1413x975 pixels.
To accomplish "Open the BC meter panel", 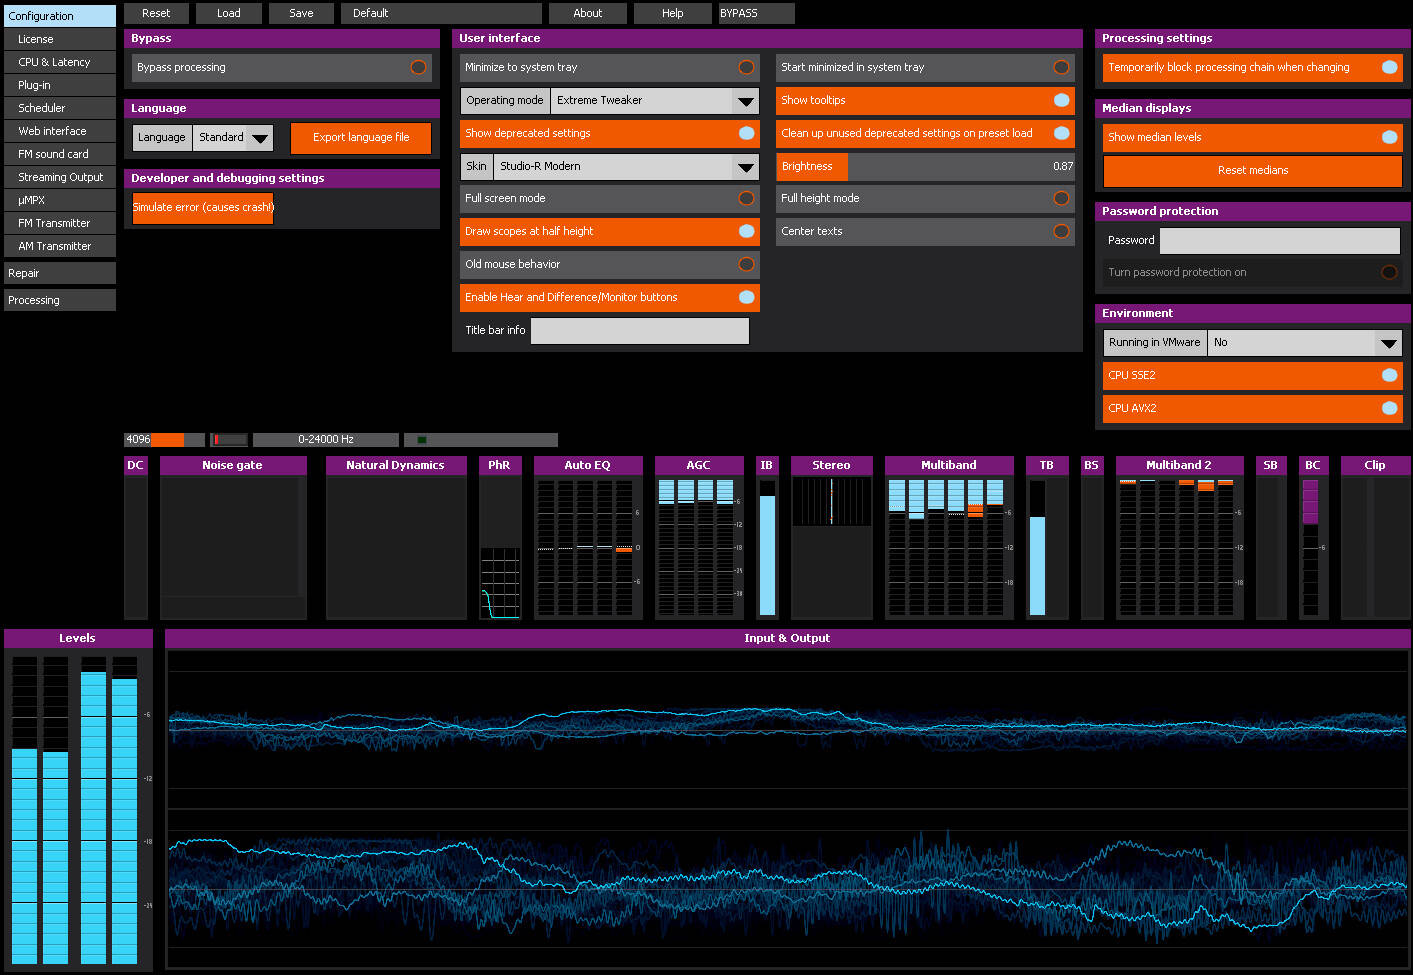I will [1313, 537].
